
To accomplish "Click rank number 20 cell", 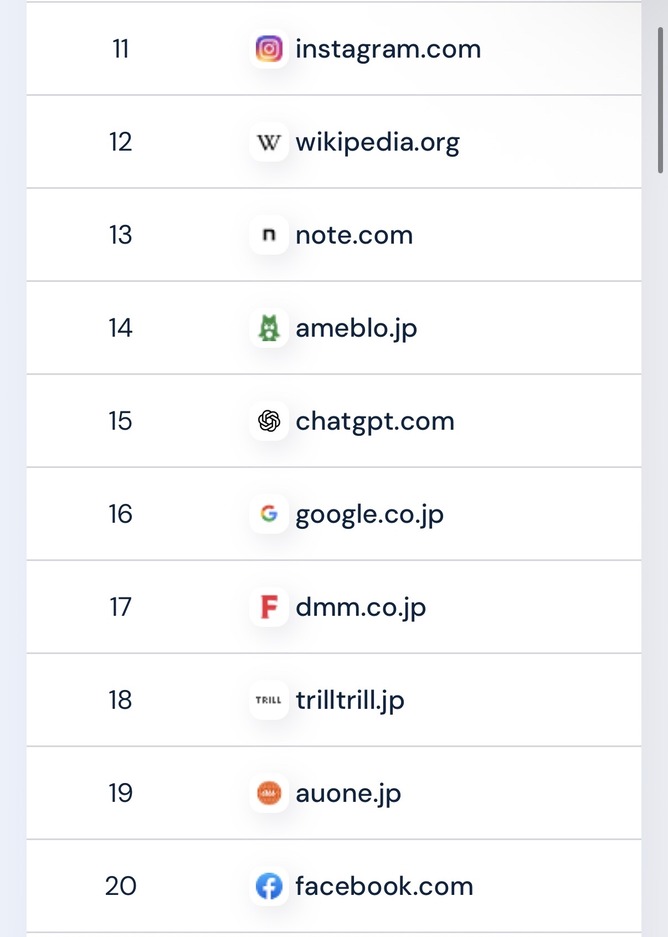I will point(120,886).
